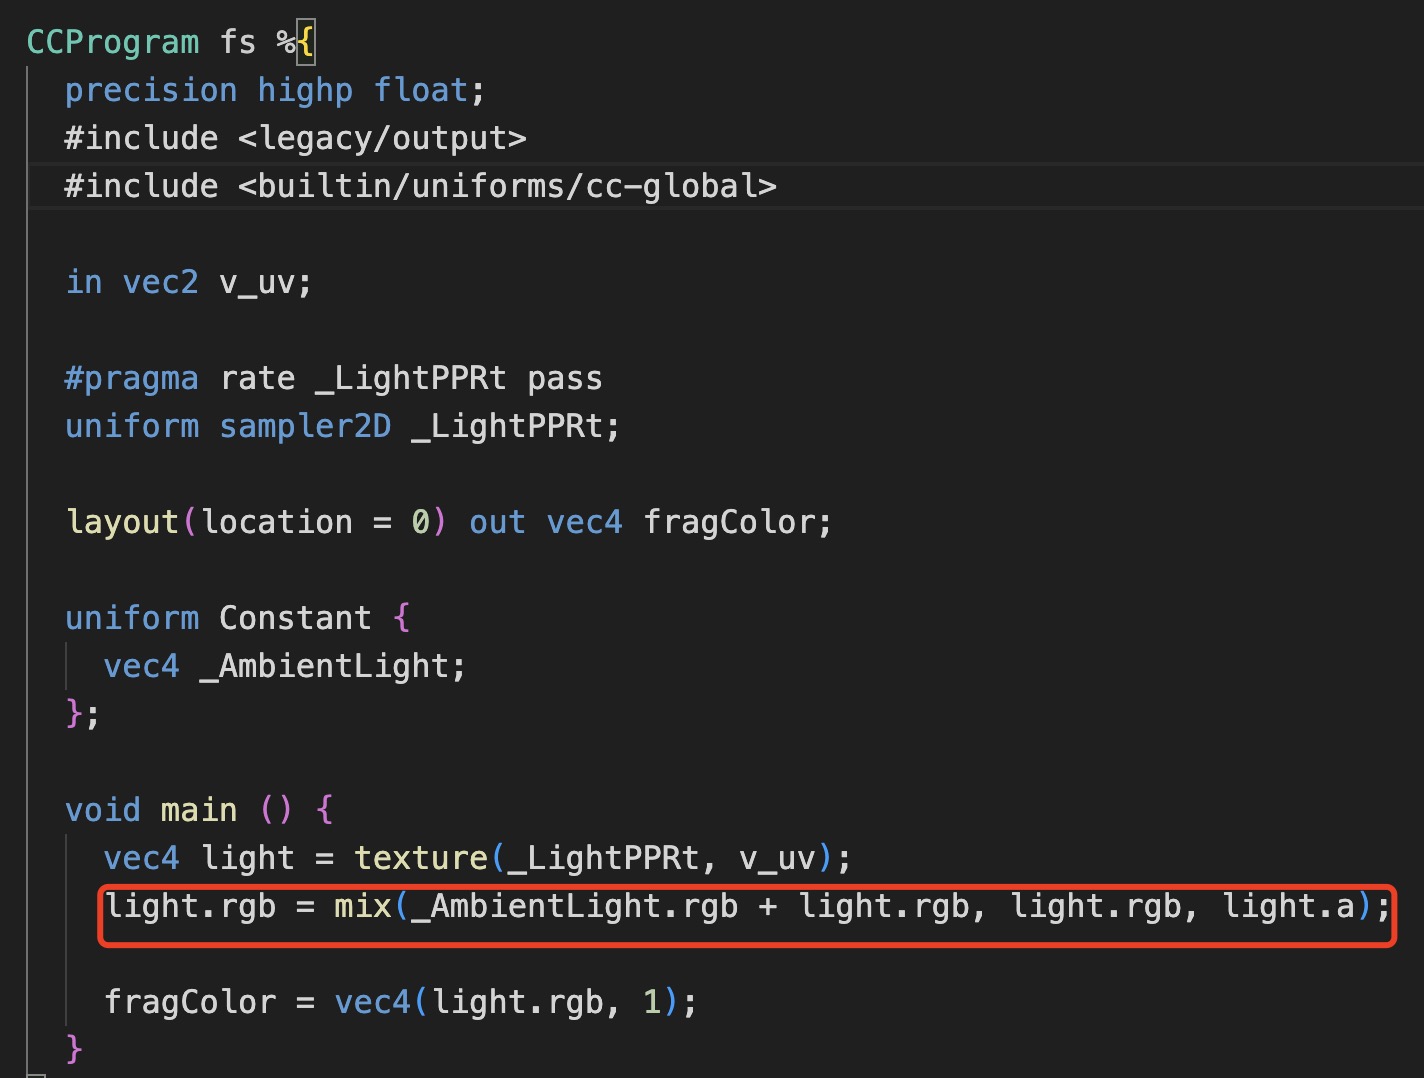Click 'layout(location = 0)' text
This screenshot has height=1078, width=1424.
[256, 522]
